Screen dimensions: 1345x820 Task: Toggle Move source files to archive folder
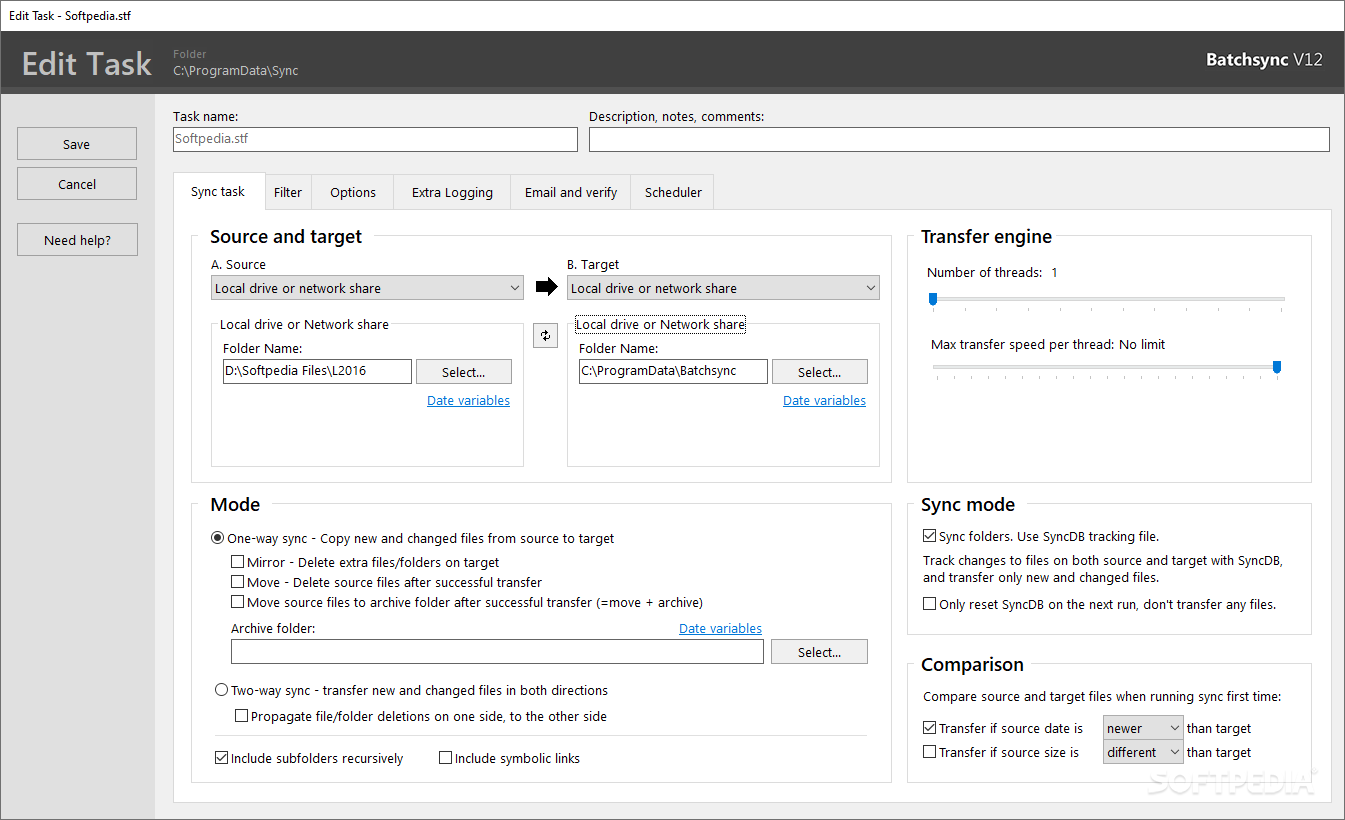tap(238, 602)
